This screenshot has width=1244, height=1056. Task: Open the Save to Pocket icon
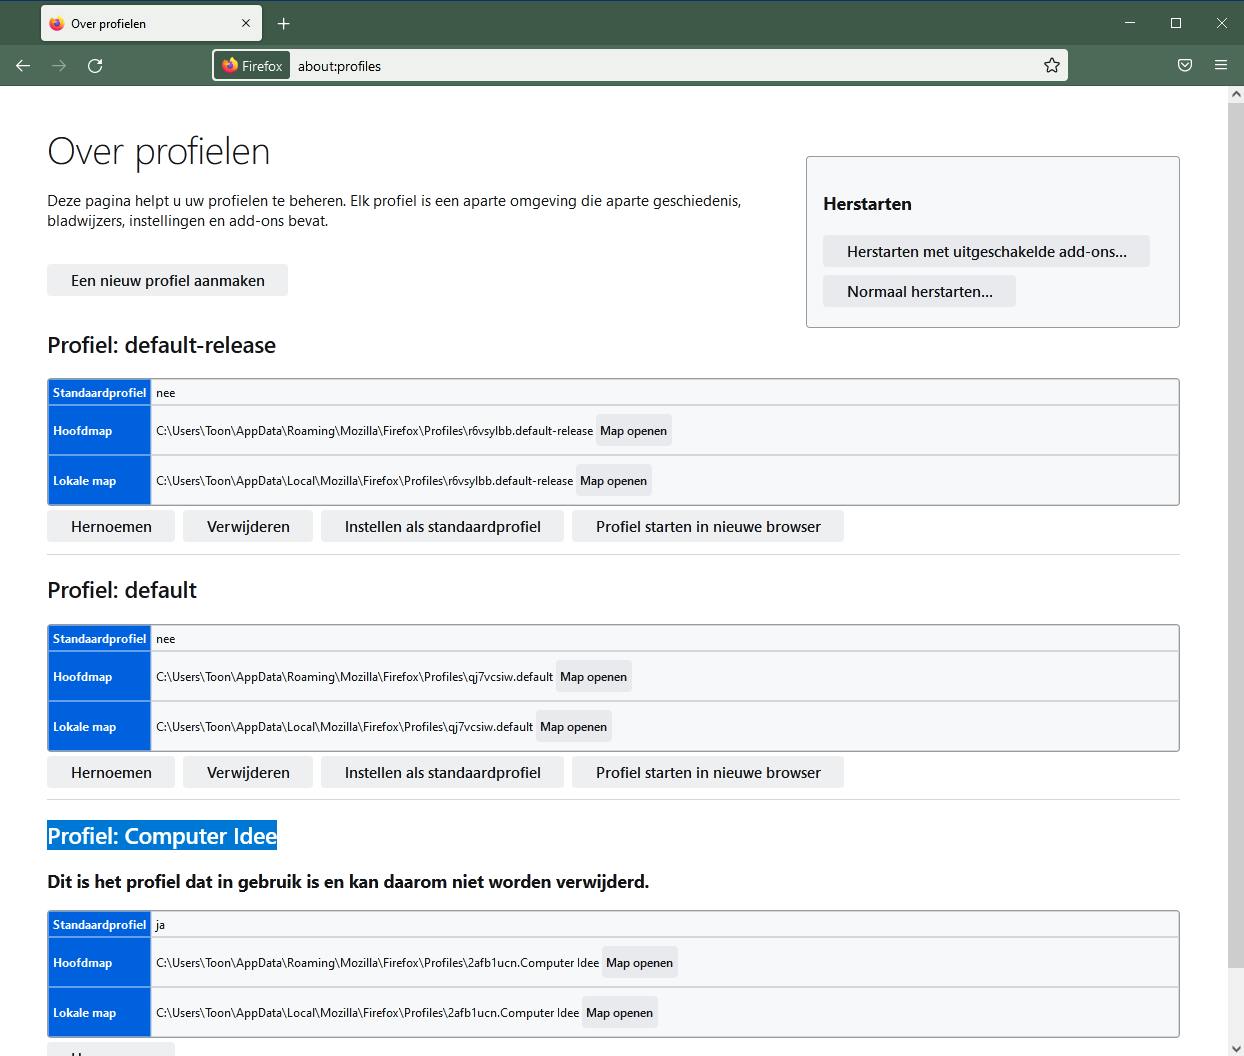point(1185,66)
